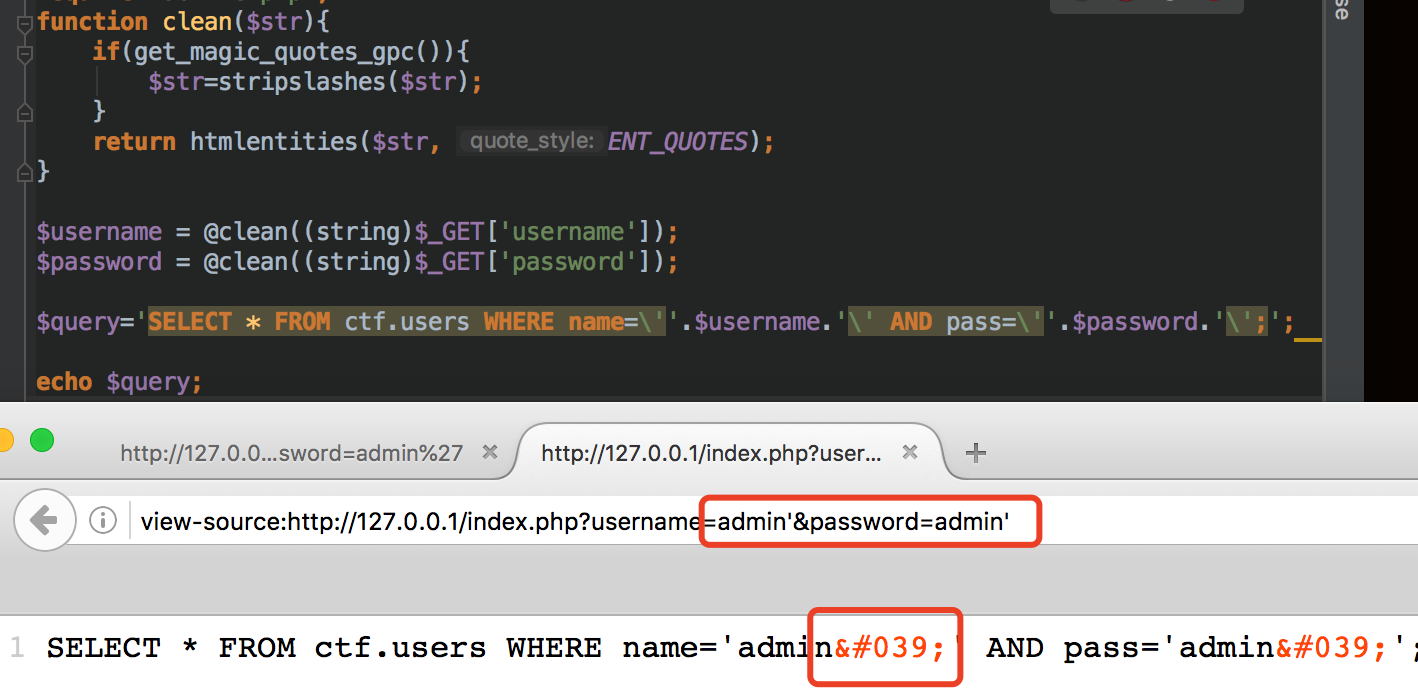The width and height of the screenshot is (1418, 690).
Task: Click the yellow minimize window button
Action: click(3, 440)
